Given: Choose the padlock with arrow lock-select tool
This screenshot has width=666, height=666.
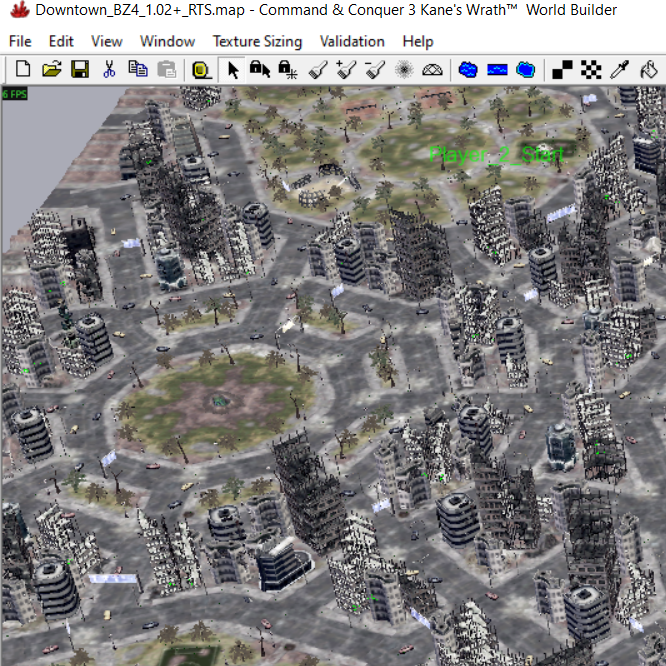Looking at the screenshot, I should (x=260, y=69).
